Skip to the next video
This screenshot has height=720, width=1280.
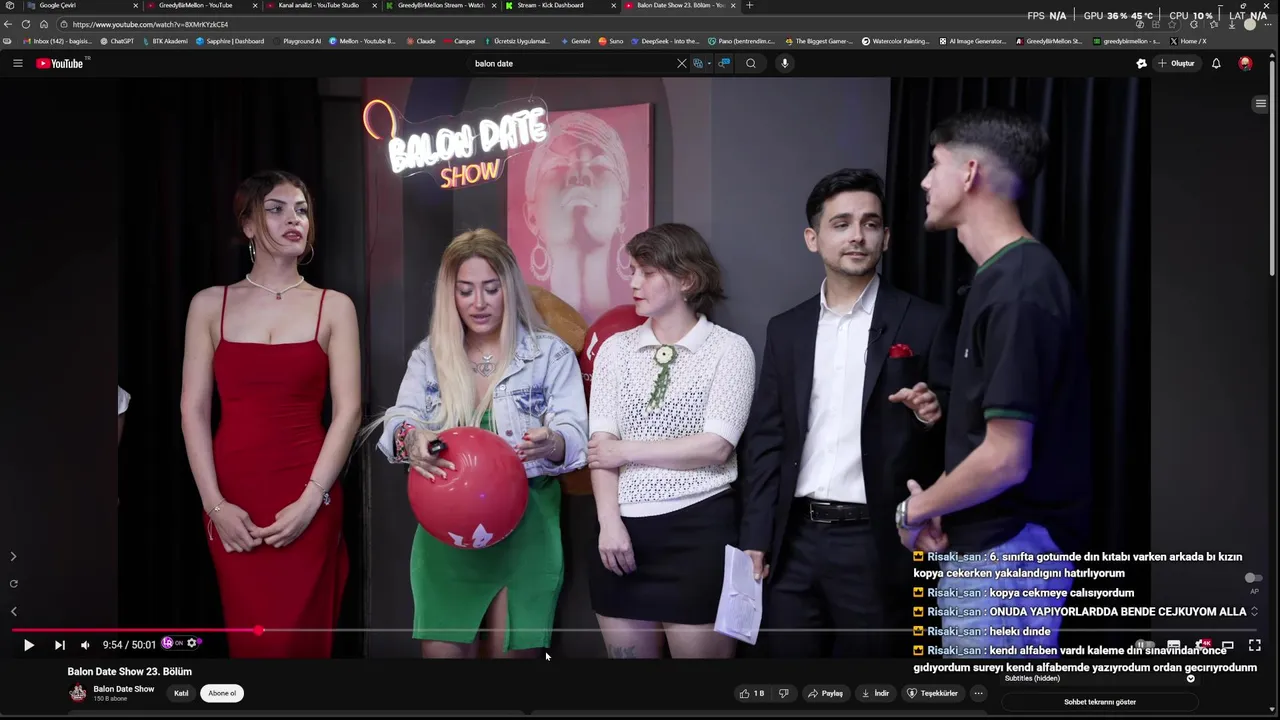point(59,645)
